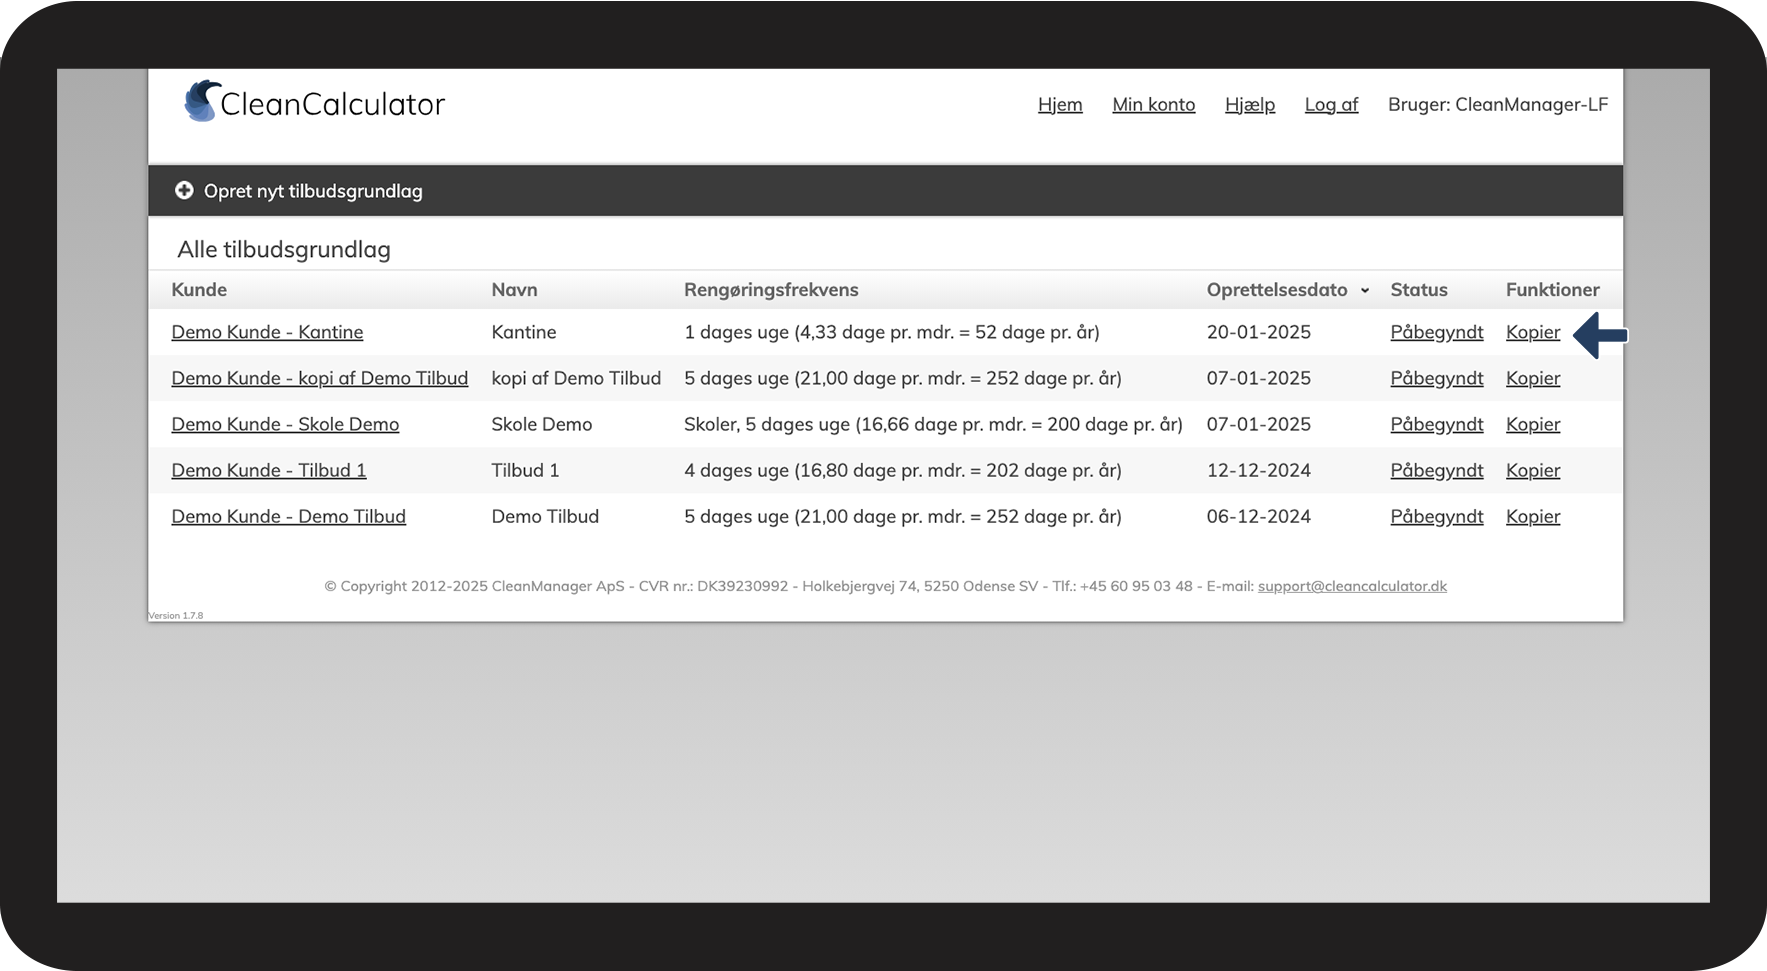Click Kopier for Tilbud 1 row
Viewport: 1767px width, 971px height.
[x=1533, y=470]
